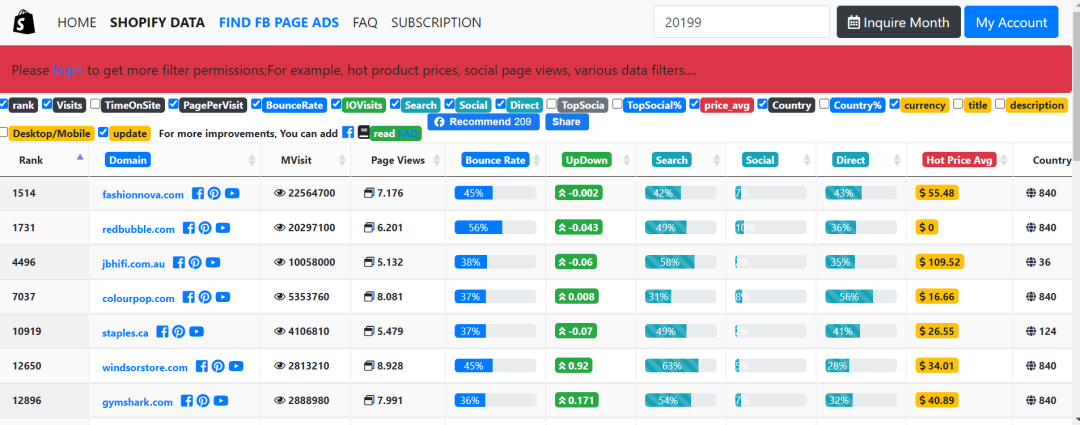Toggle the update checkbox

103,132
